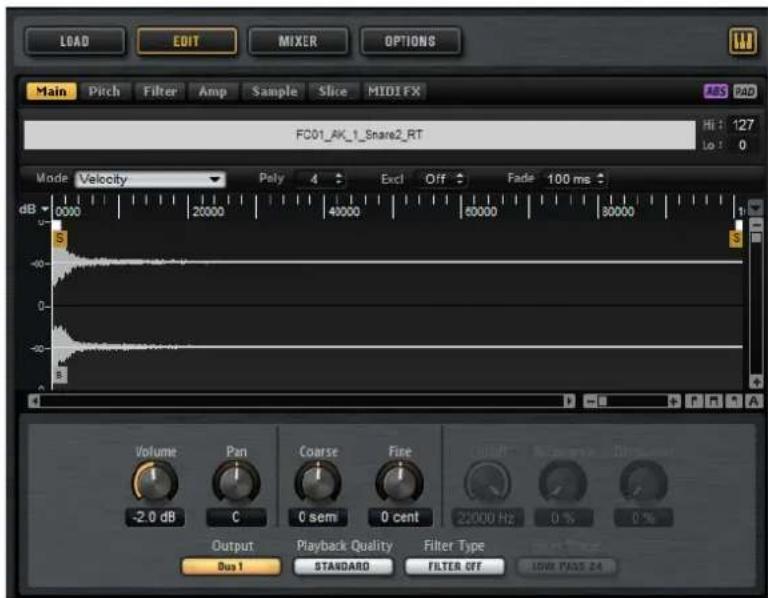Click the Pan value C

(x=236, y=517)
